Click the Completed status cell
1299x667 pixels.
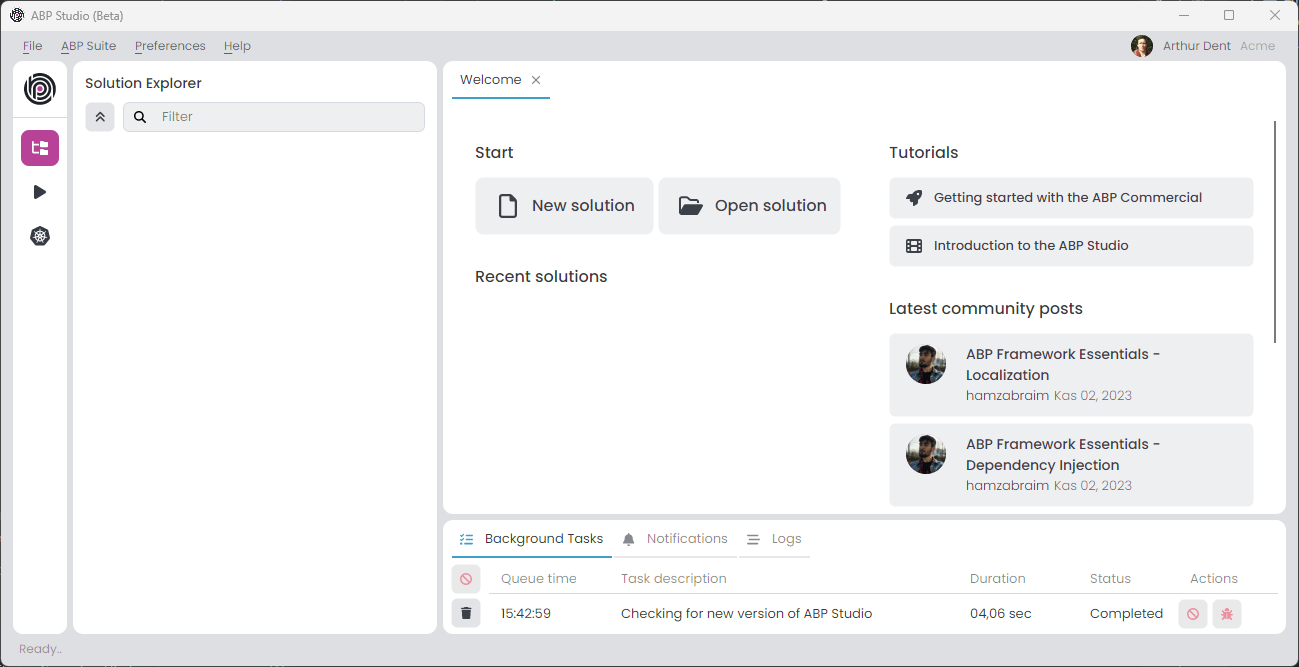(x=1126, y=614)
